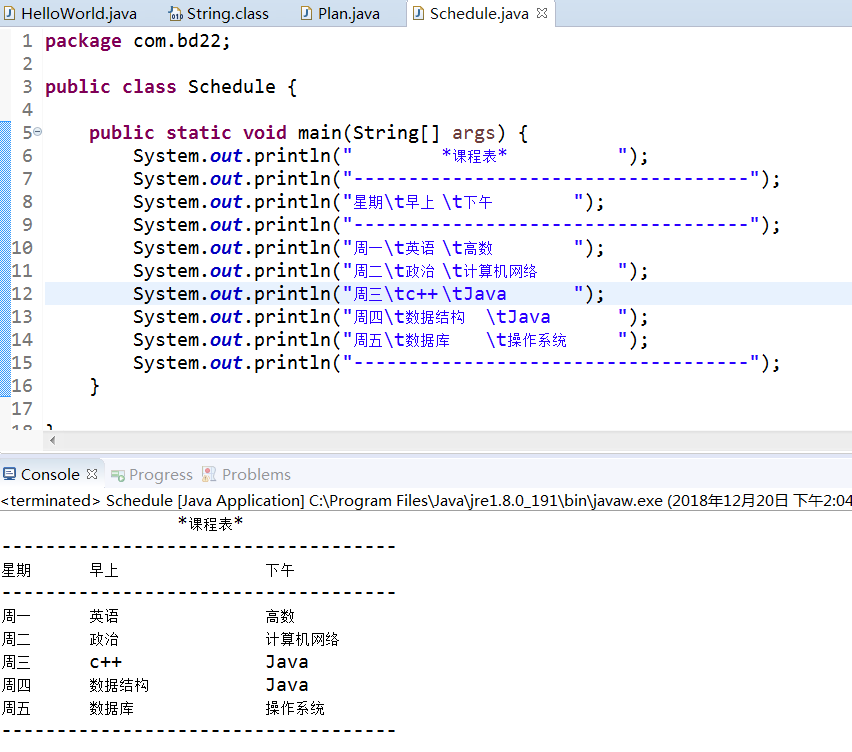The height and width of the screenshot is (752, 852).
Task: Click the HelloWorld.java file icon
Action: click(9, 14)
